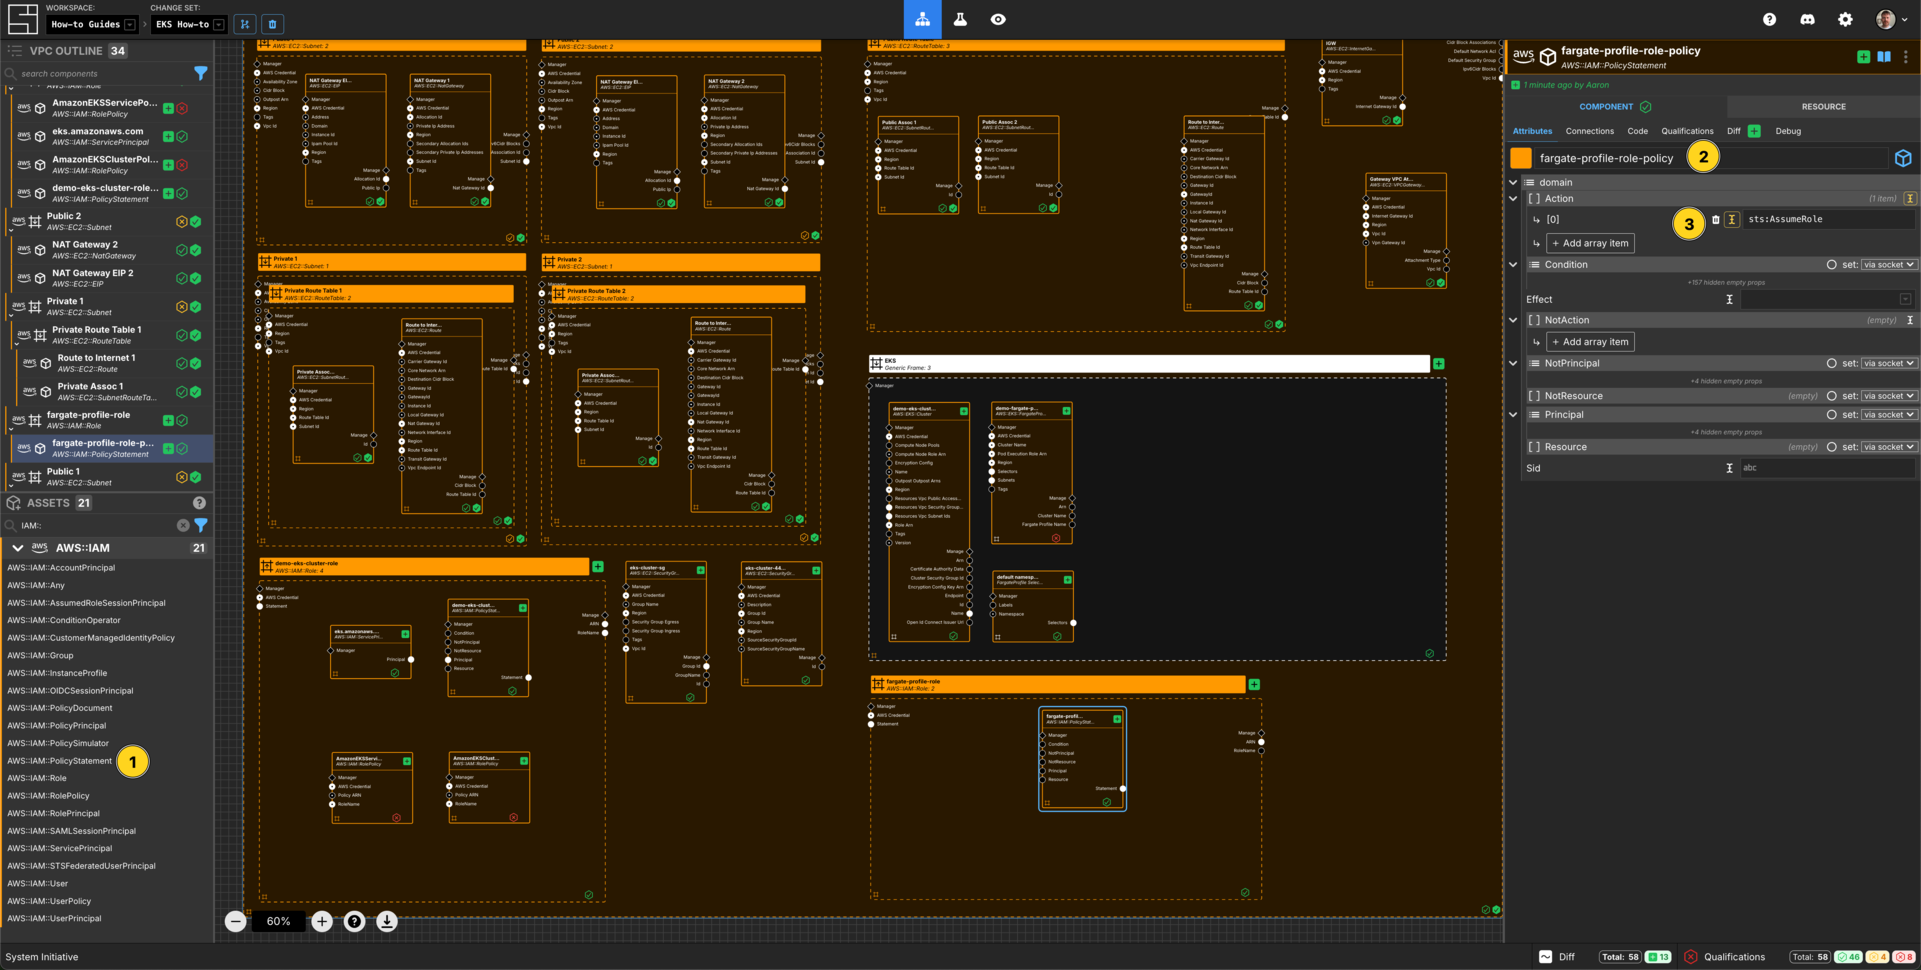
Task: Collapse the AWS::IAM asset category
Action: point(17,548)
